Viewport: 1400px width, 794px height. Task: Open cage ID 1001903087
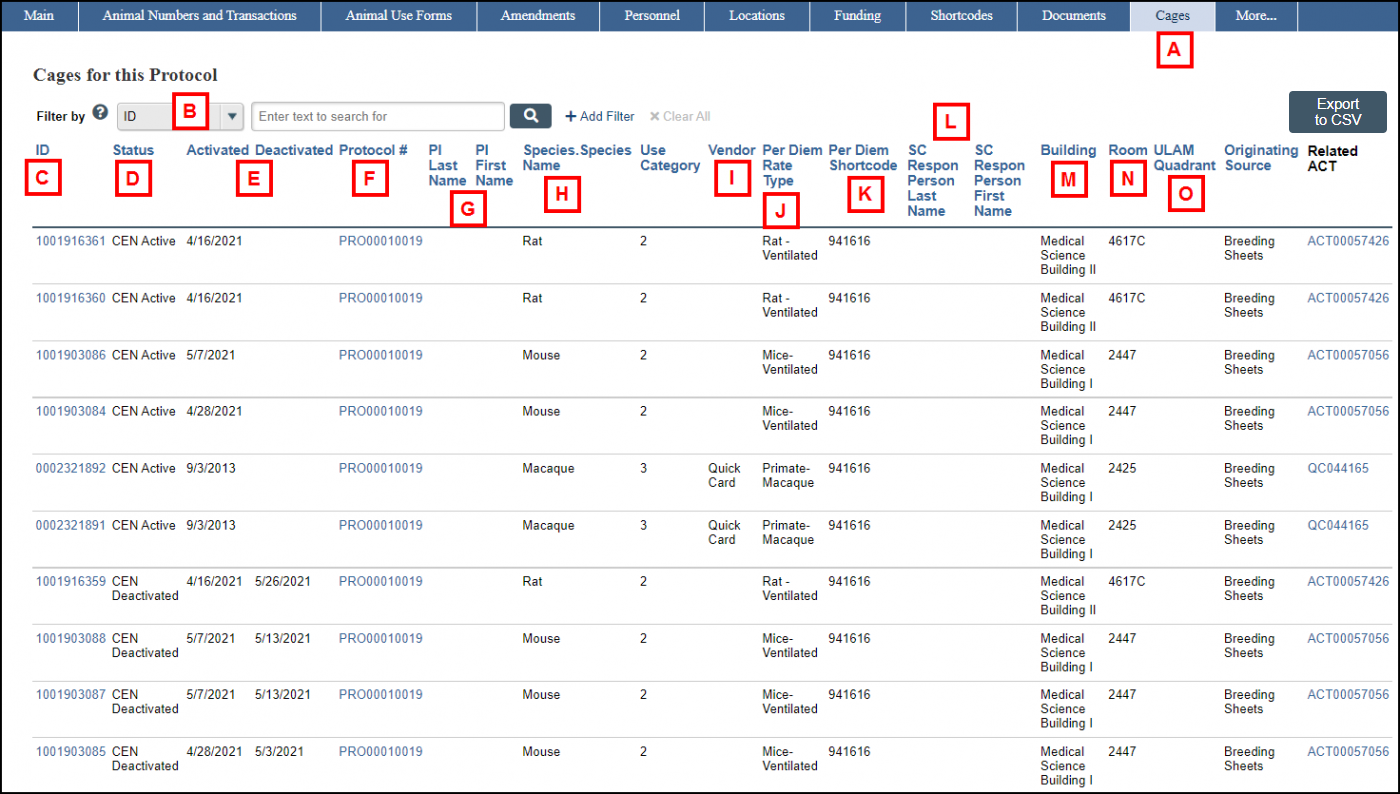70,694
